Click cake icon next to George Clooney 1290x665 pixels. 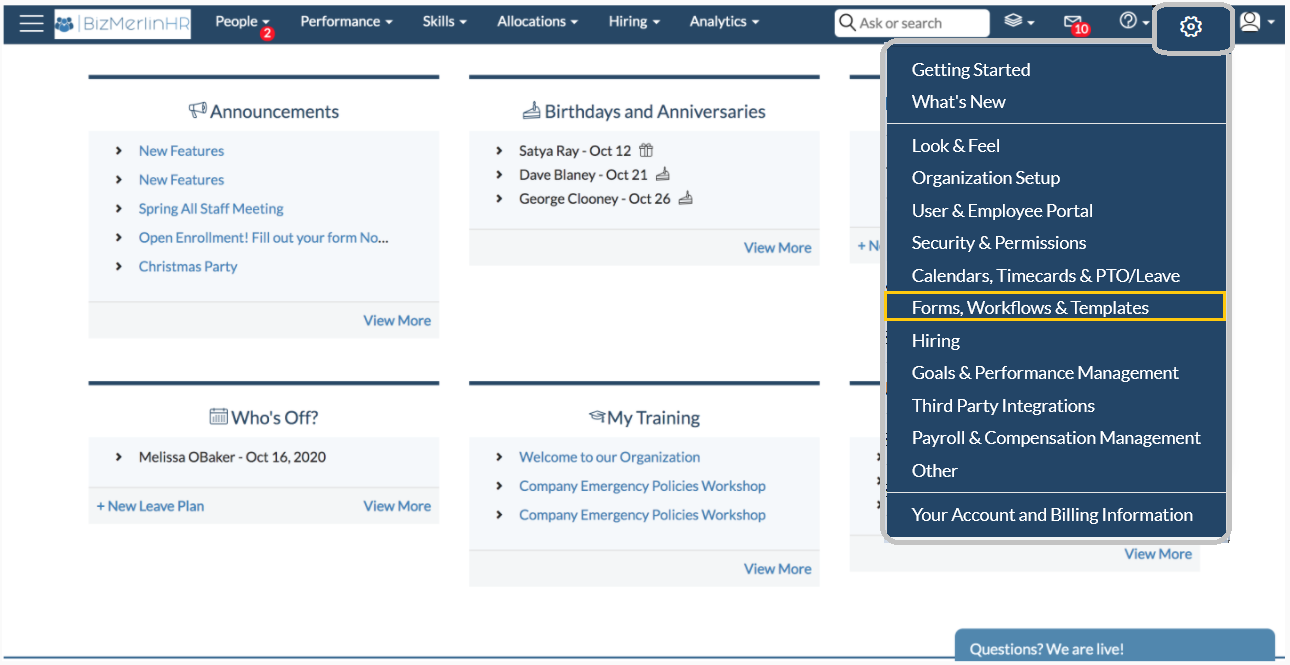(685, 199)
